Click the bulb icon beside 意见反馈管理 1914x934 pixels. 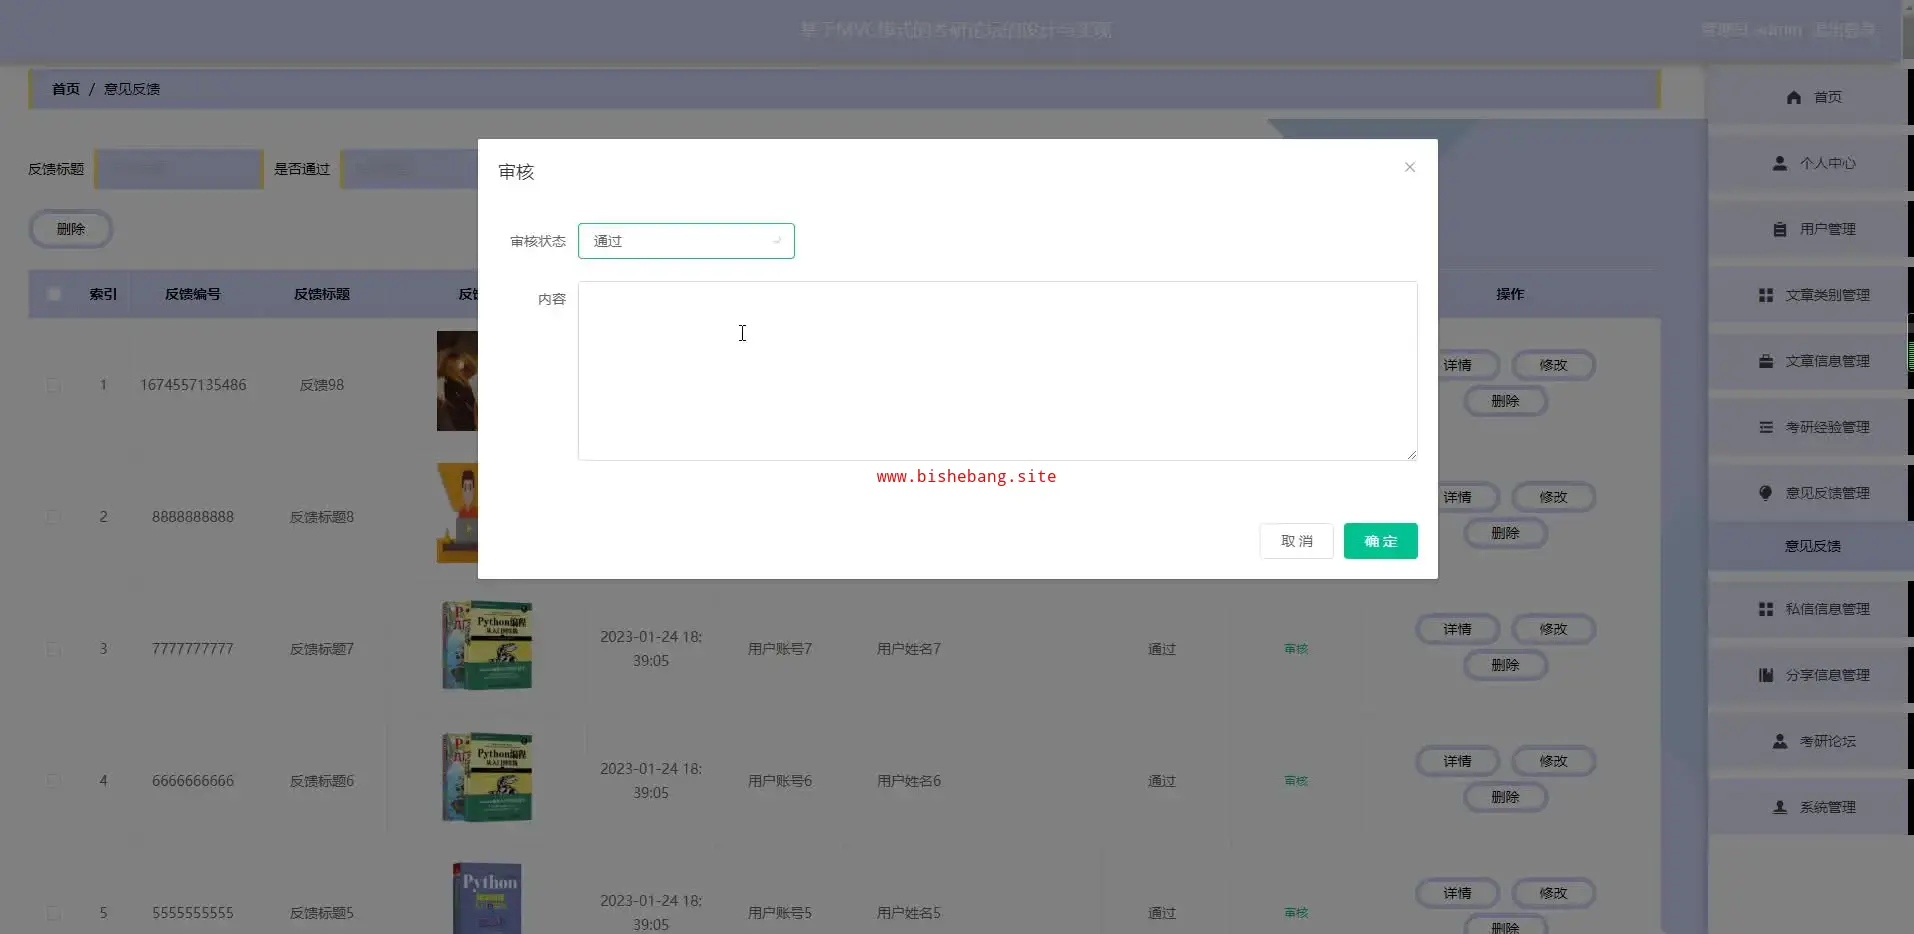tap(1766, 493)
